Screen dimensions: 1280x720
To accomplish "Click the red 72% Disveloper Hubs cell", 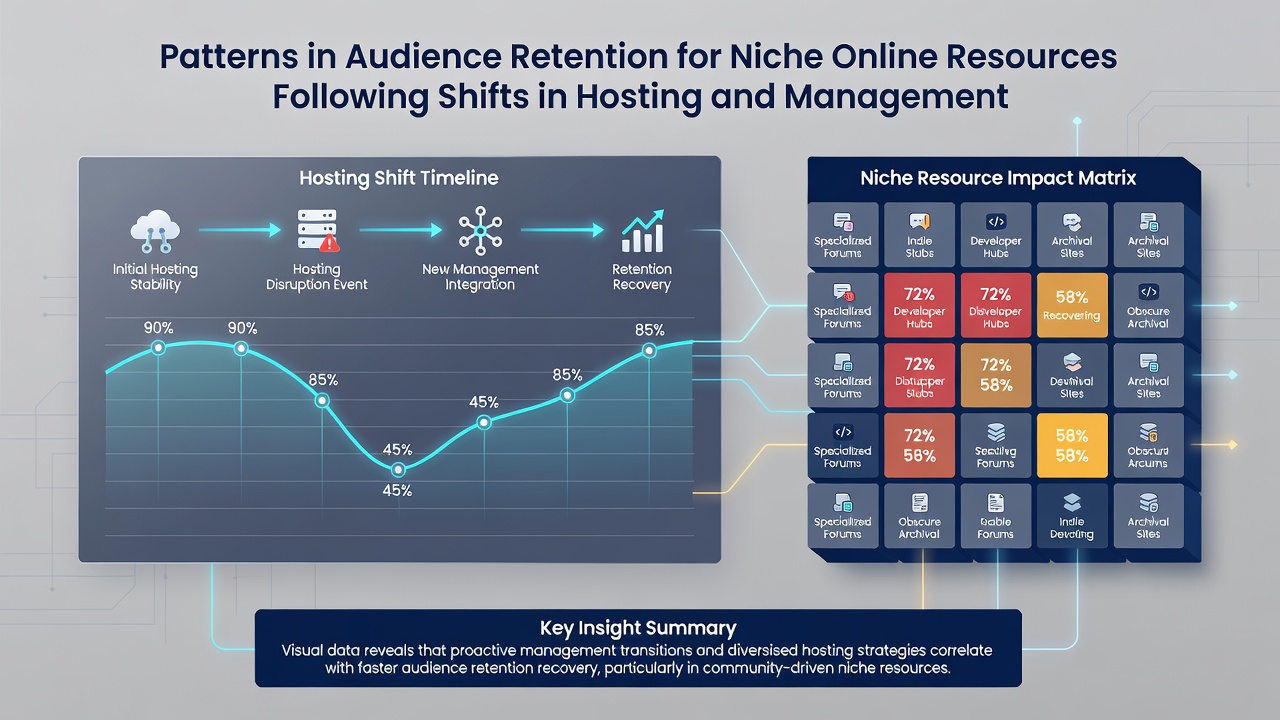I will (x=996, y=304).
